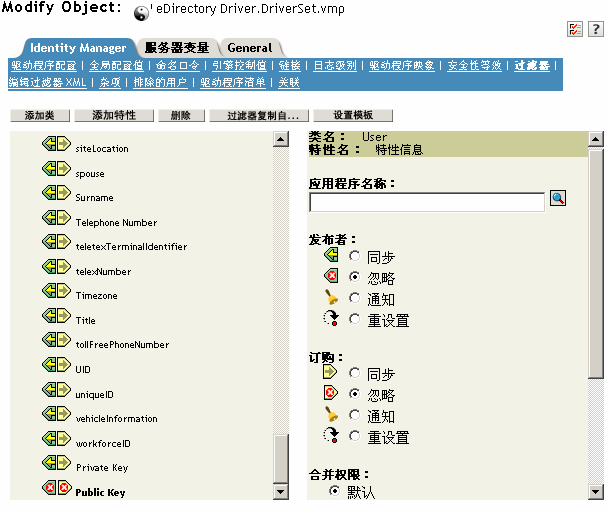The height and width of the screenshot is (512, 608).
Task: Click the sync arrows icon beside vehicleInformation
Action: point(56,413)
